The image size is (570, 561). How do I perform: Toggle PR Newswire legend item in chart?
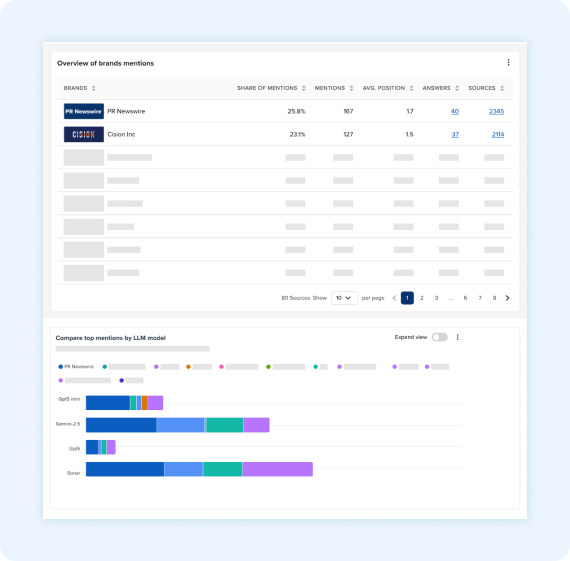pos(76,366)
